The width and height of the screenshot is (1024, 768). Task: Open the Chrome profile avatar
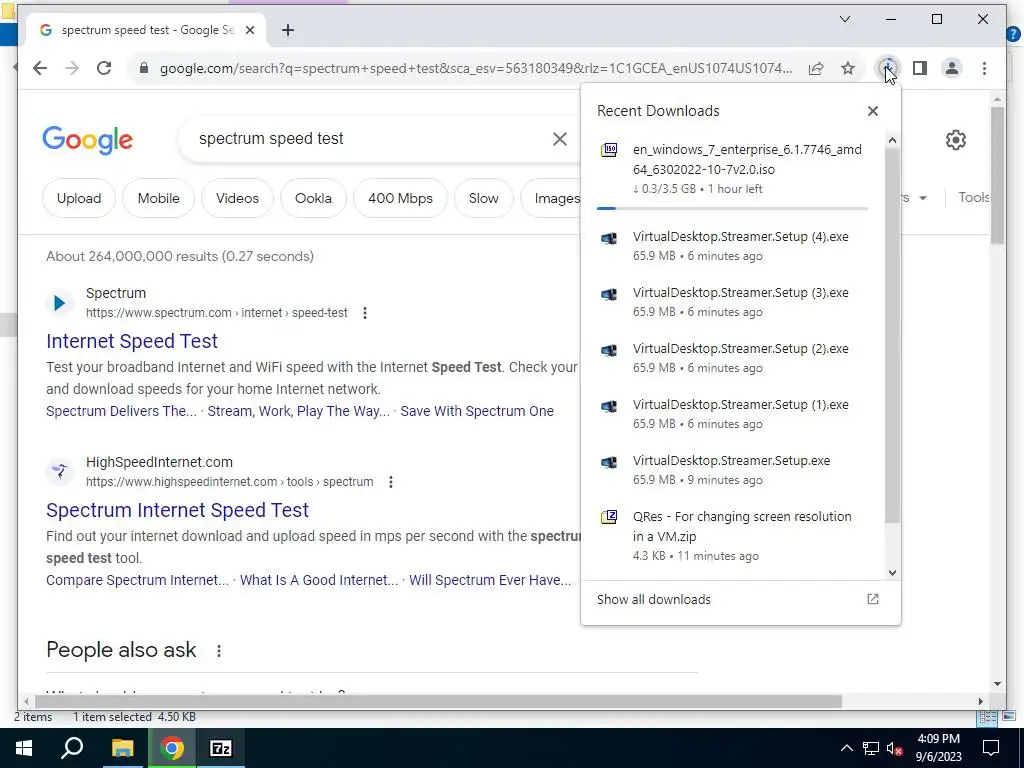[952, 68]
